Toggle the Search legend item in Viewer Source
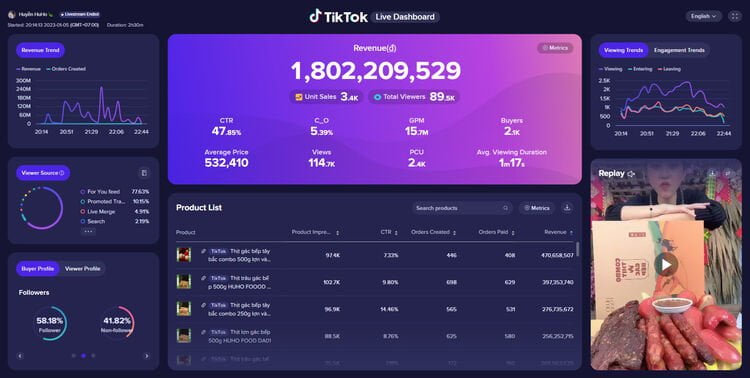Viewport: 750px width, 378px height. pos(93,221)
